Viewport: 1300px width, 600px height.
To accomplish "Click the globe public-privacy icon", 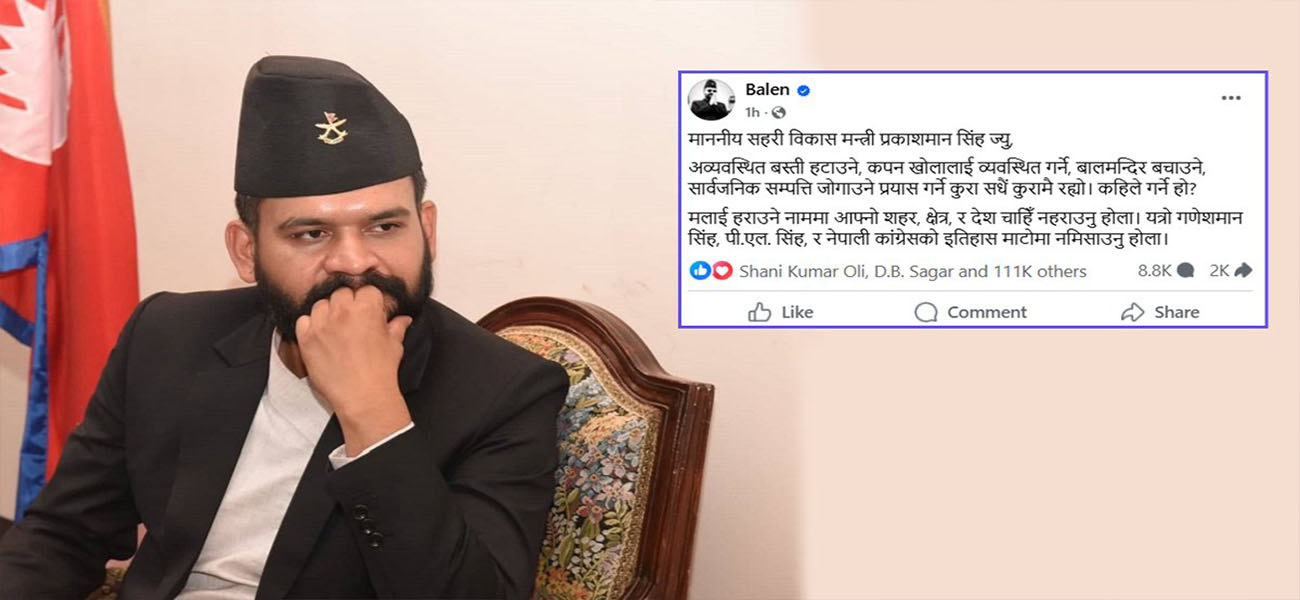I will (x=779, y=112).
